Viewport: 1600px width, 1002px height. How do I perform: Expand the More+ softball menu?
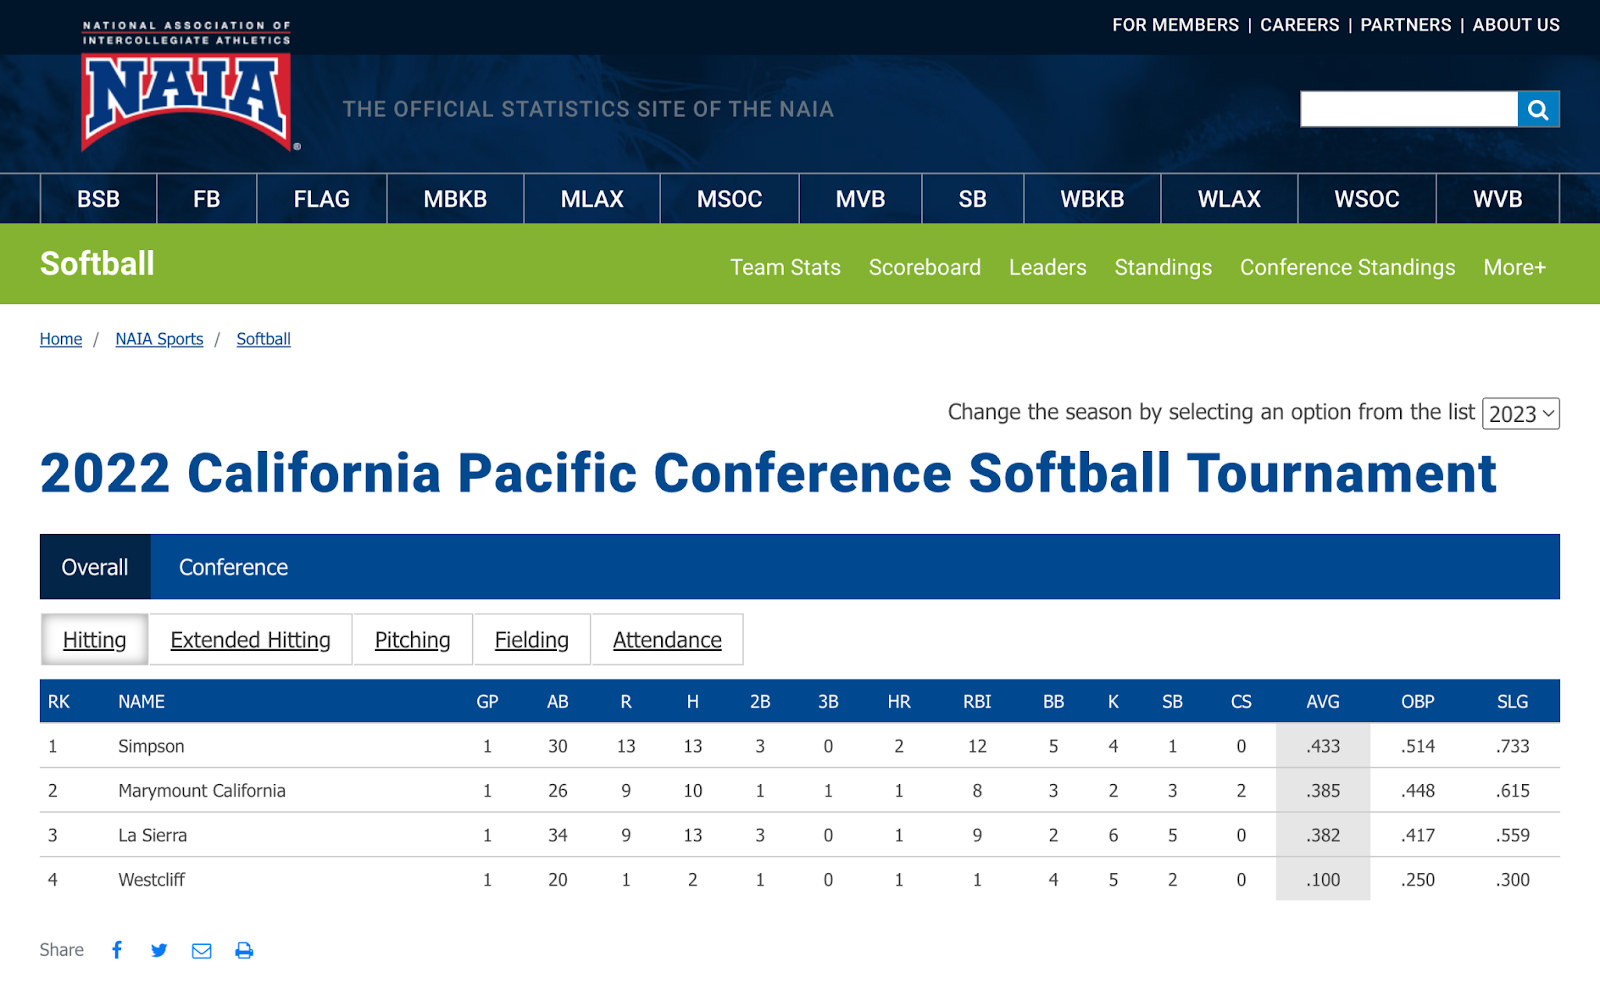tap(1514, 267)
